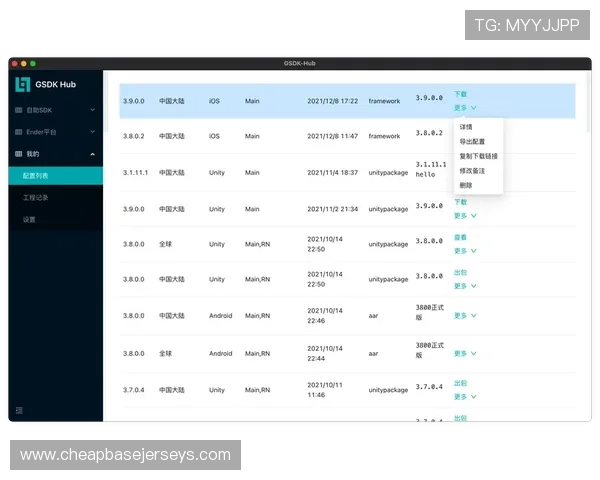The width and height of the screenshot is (600, 480).
Task: Click the date 2021/10/11 11:46
Action: tap(325, 390)
